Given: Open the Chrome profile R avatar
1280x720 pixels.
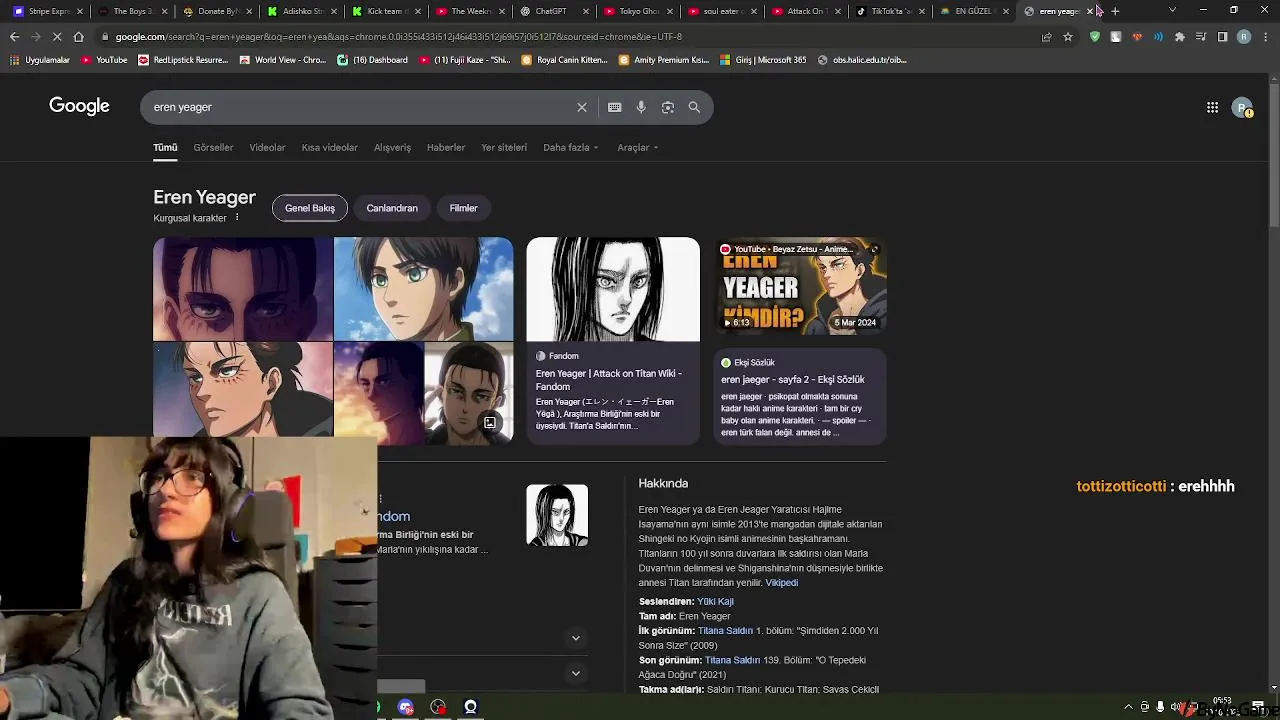Looking at the screenshot, I should (1244, 37).
